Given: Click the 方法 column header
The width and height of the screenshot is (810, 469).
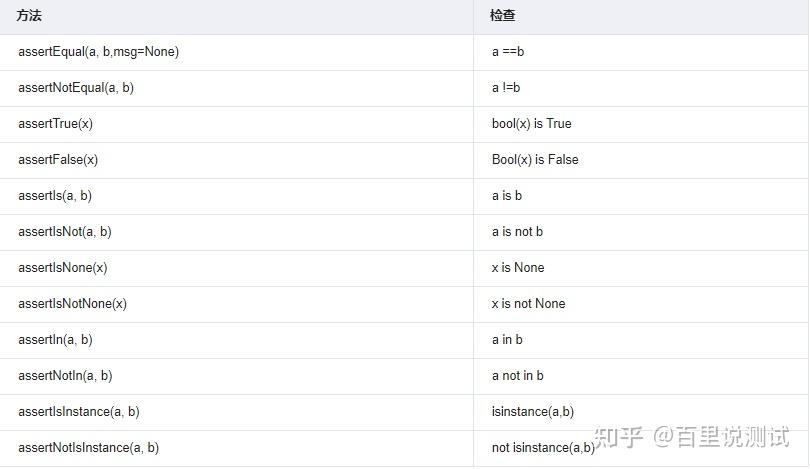Looking at the screenshot, I should pos(29,16).
